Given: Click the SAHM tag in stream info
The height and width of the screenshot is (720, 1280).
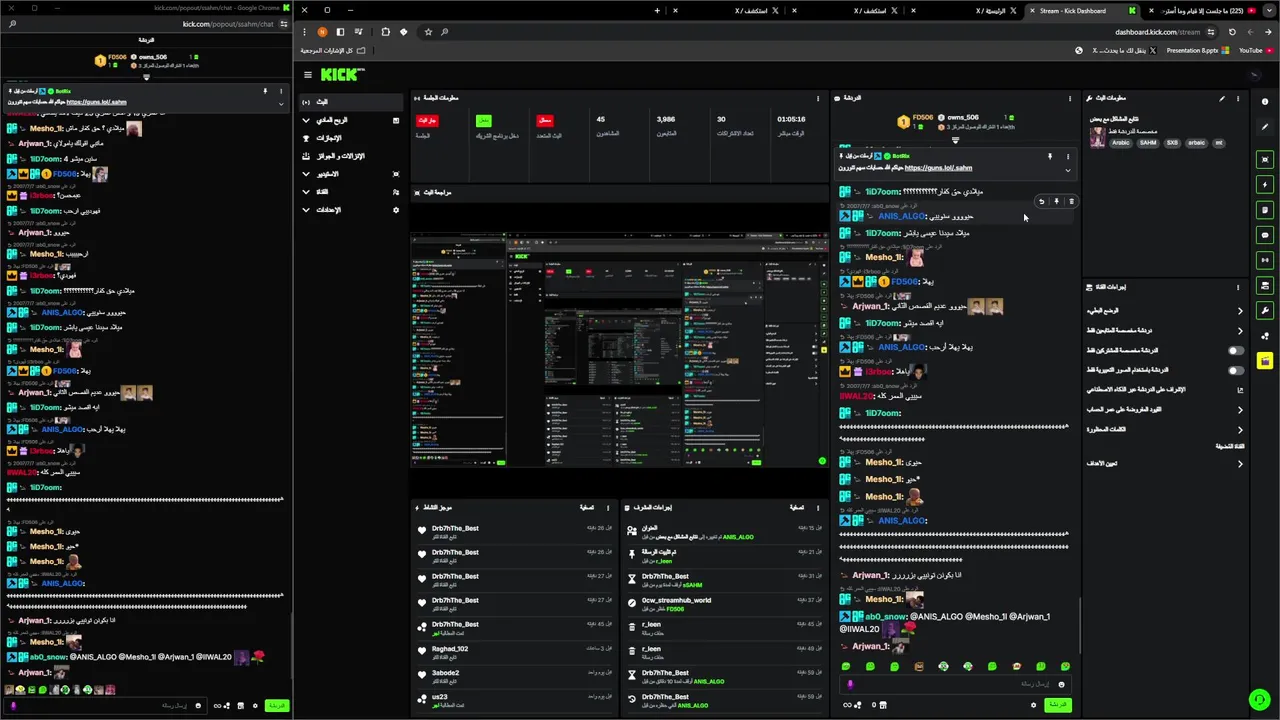Looking at the screenshot, I should pos(1148,143).
